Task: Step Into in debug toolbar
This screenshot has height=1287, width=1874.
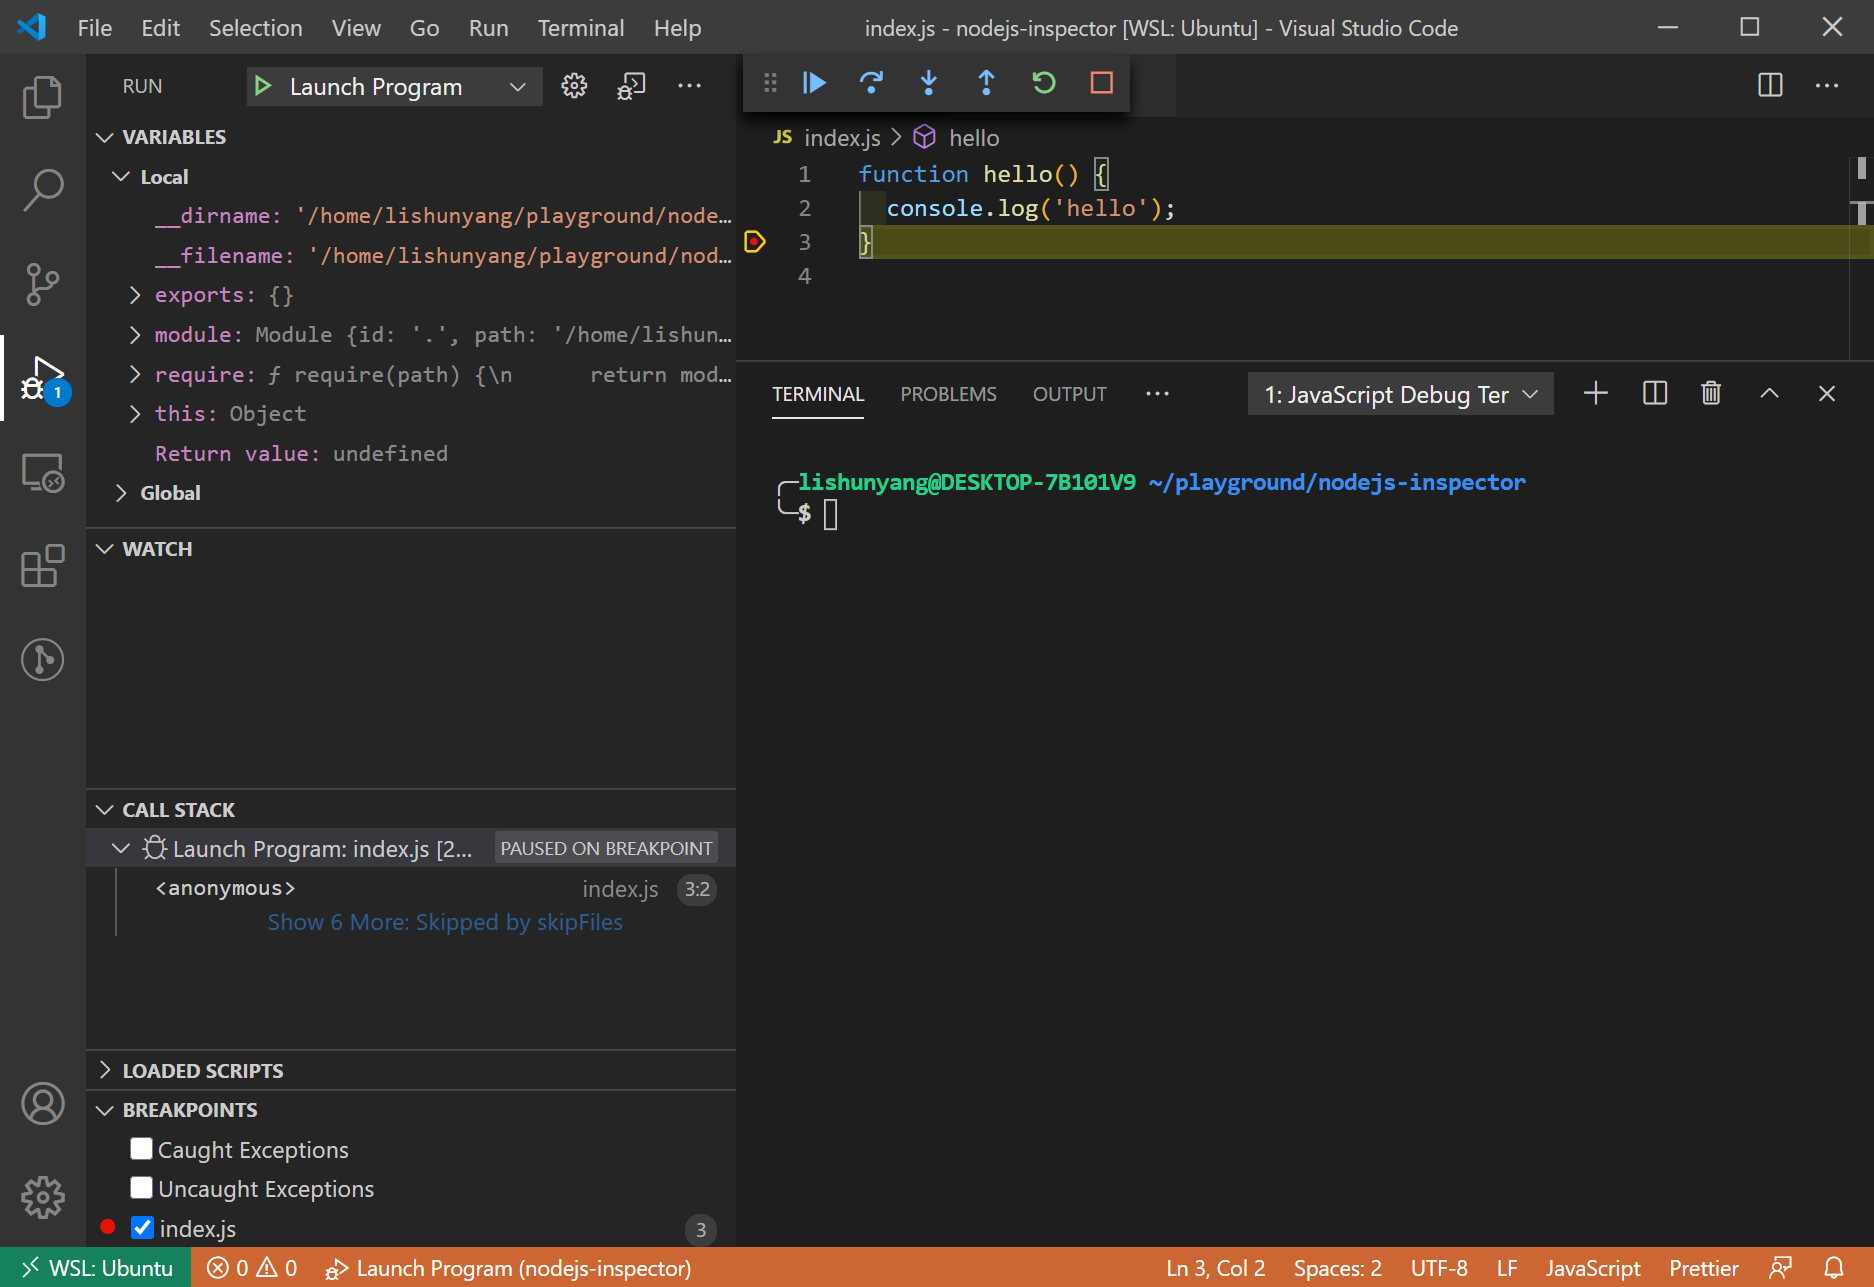Action: (929, 83)
